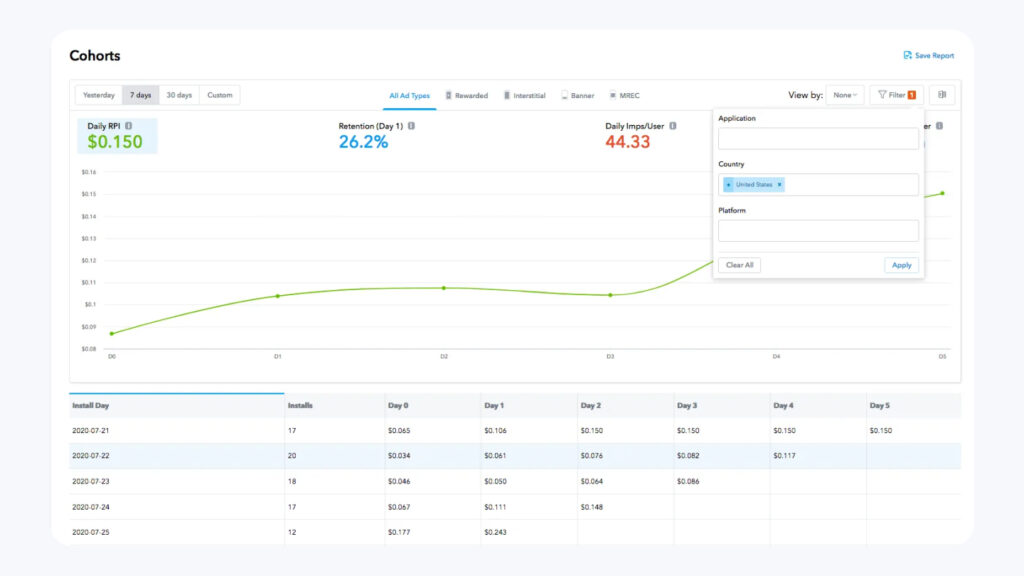Image resolution: width=1024 pixels, height=576 pixels.
Task: Select the 30 days date range
Action: pyautogui.click(x=179, y=95)
